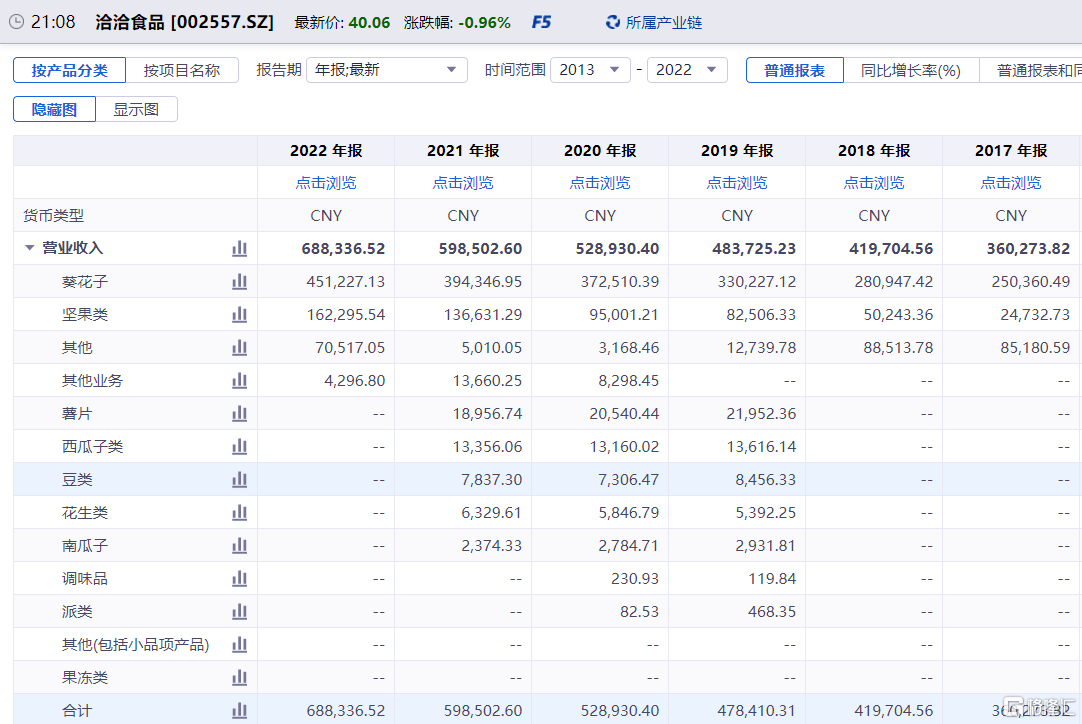Click the chart icon beside 西瓜子类
Image resolution: width=1082 pixels, height=724 pixels.
[239, 447]
